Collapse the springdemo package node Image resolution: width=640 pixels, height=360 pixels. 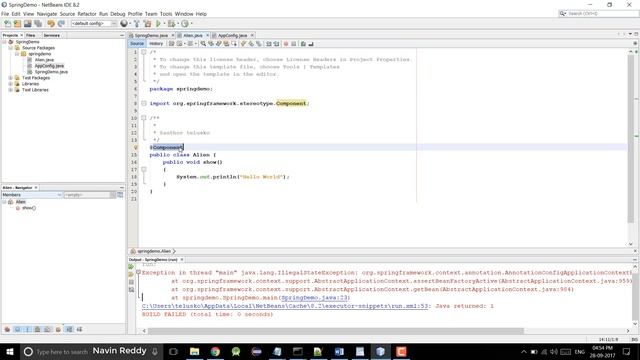point(17,54)
